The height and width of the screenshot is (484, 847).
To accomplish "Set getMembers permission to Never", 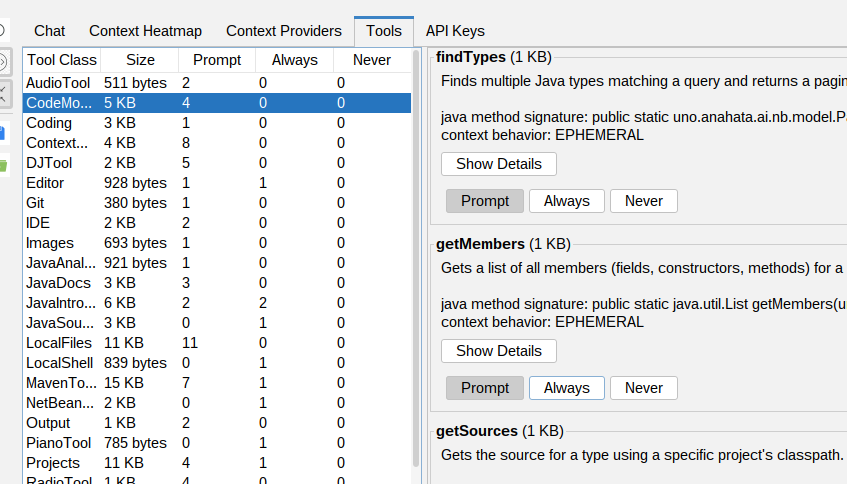I will 644,388.
